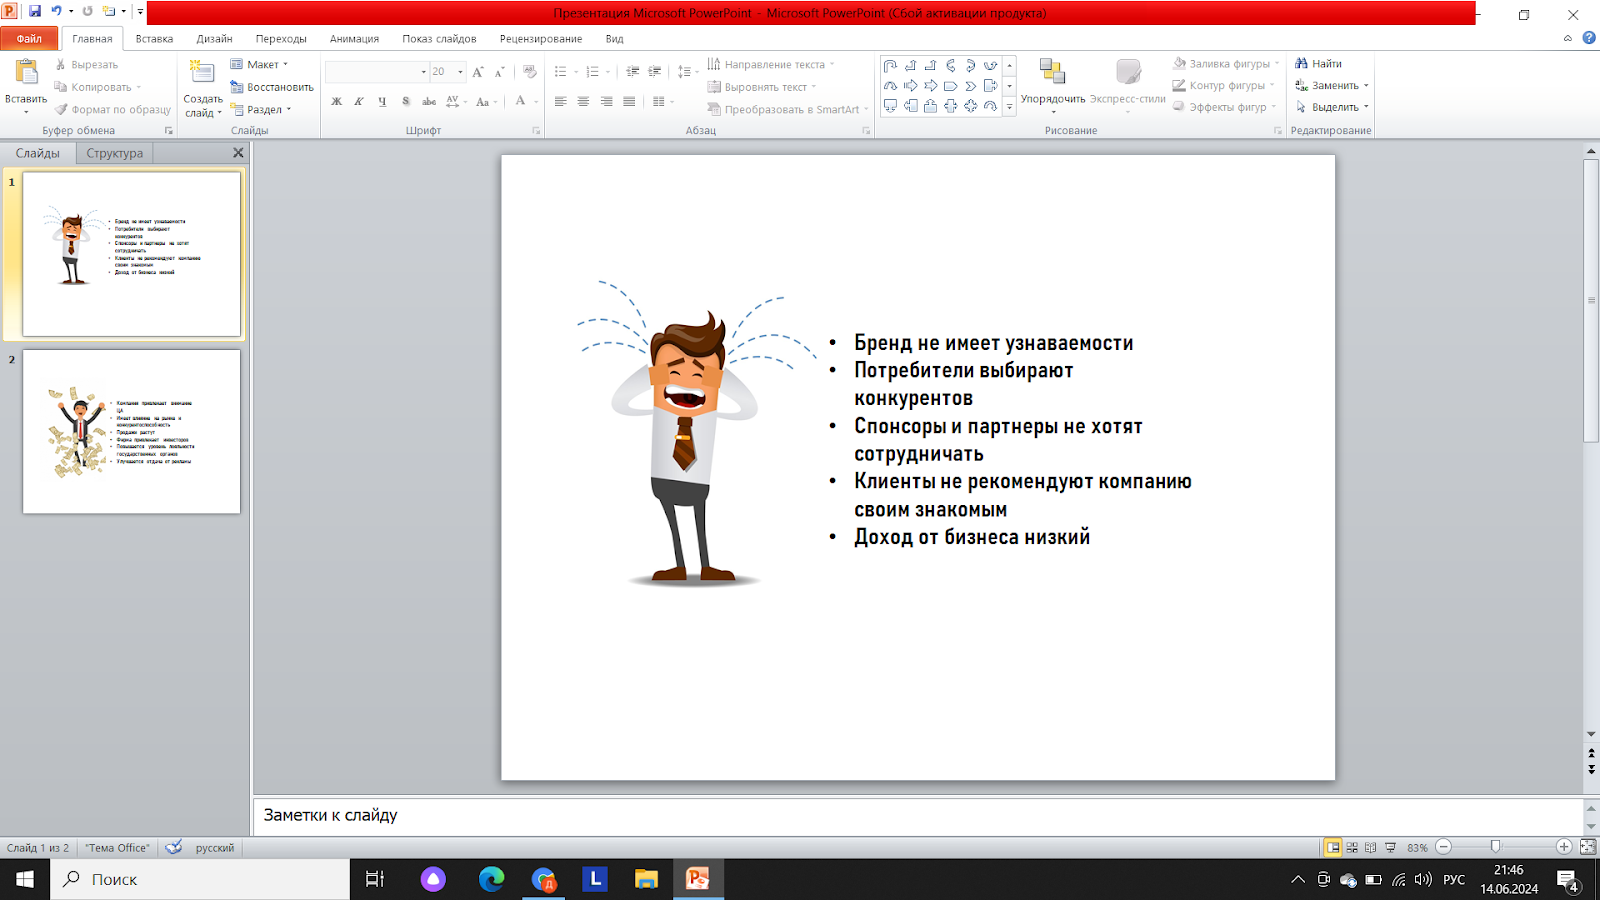Image resolution: width=1600 pixels, height=900 pixels.
Task: Click the Paste (Вставить) clipboard icon
Action: point(26,73)
